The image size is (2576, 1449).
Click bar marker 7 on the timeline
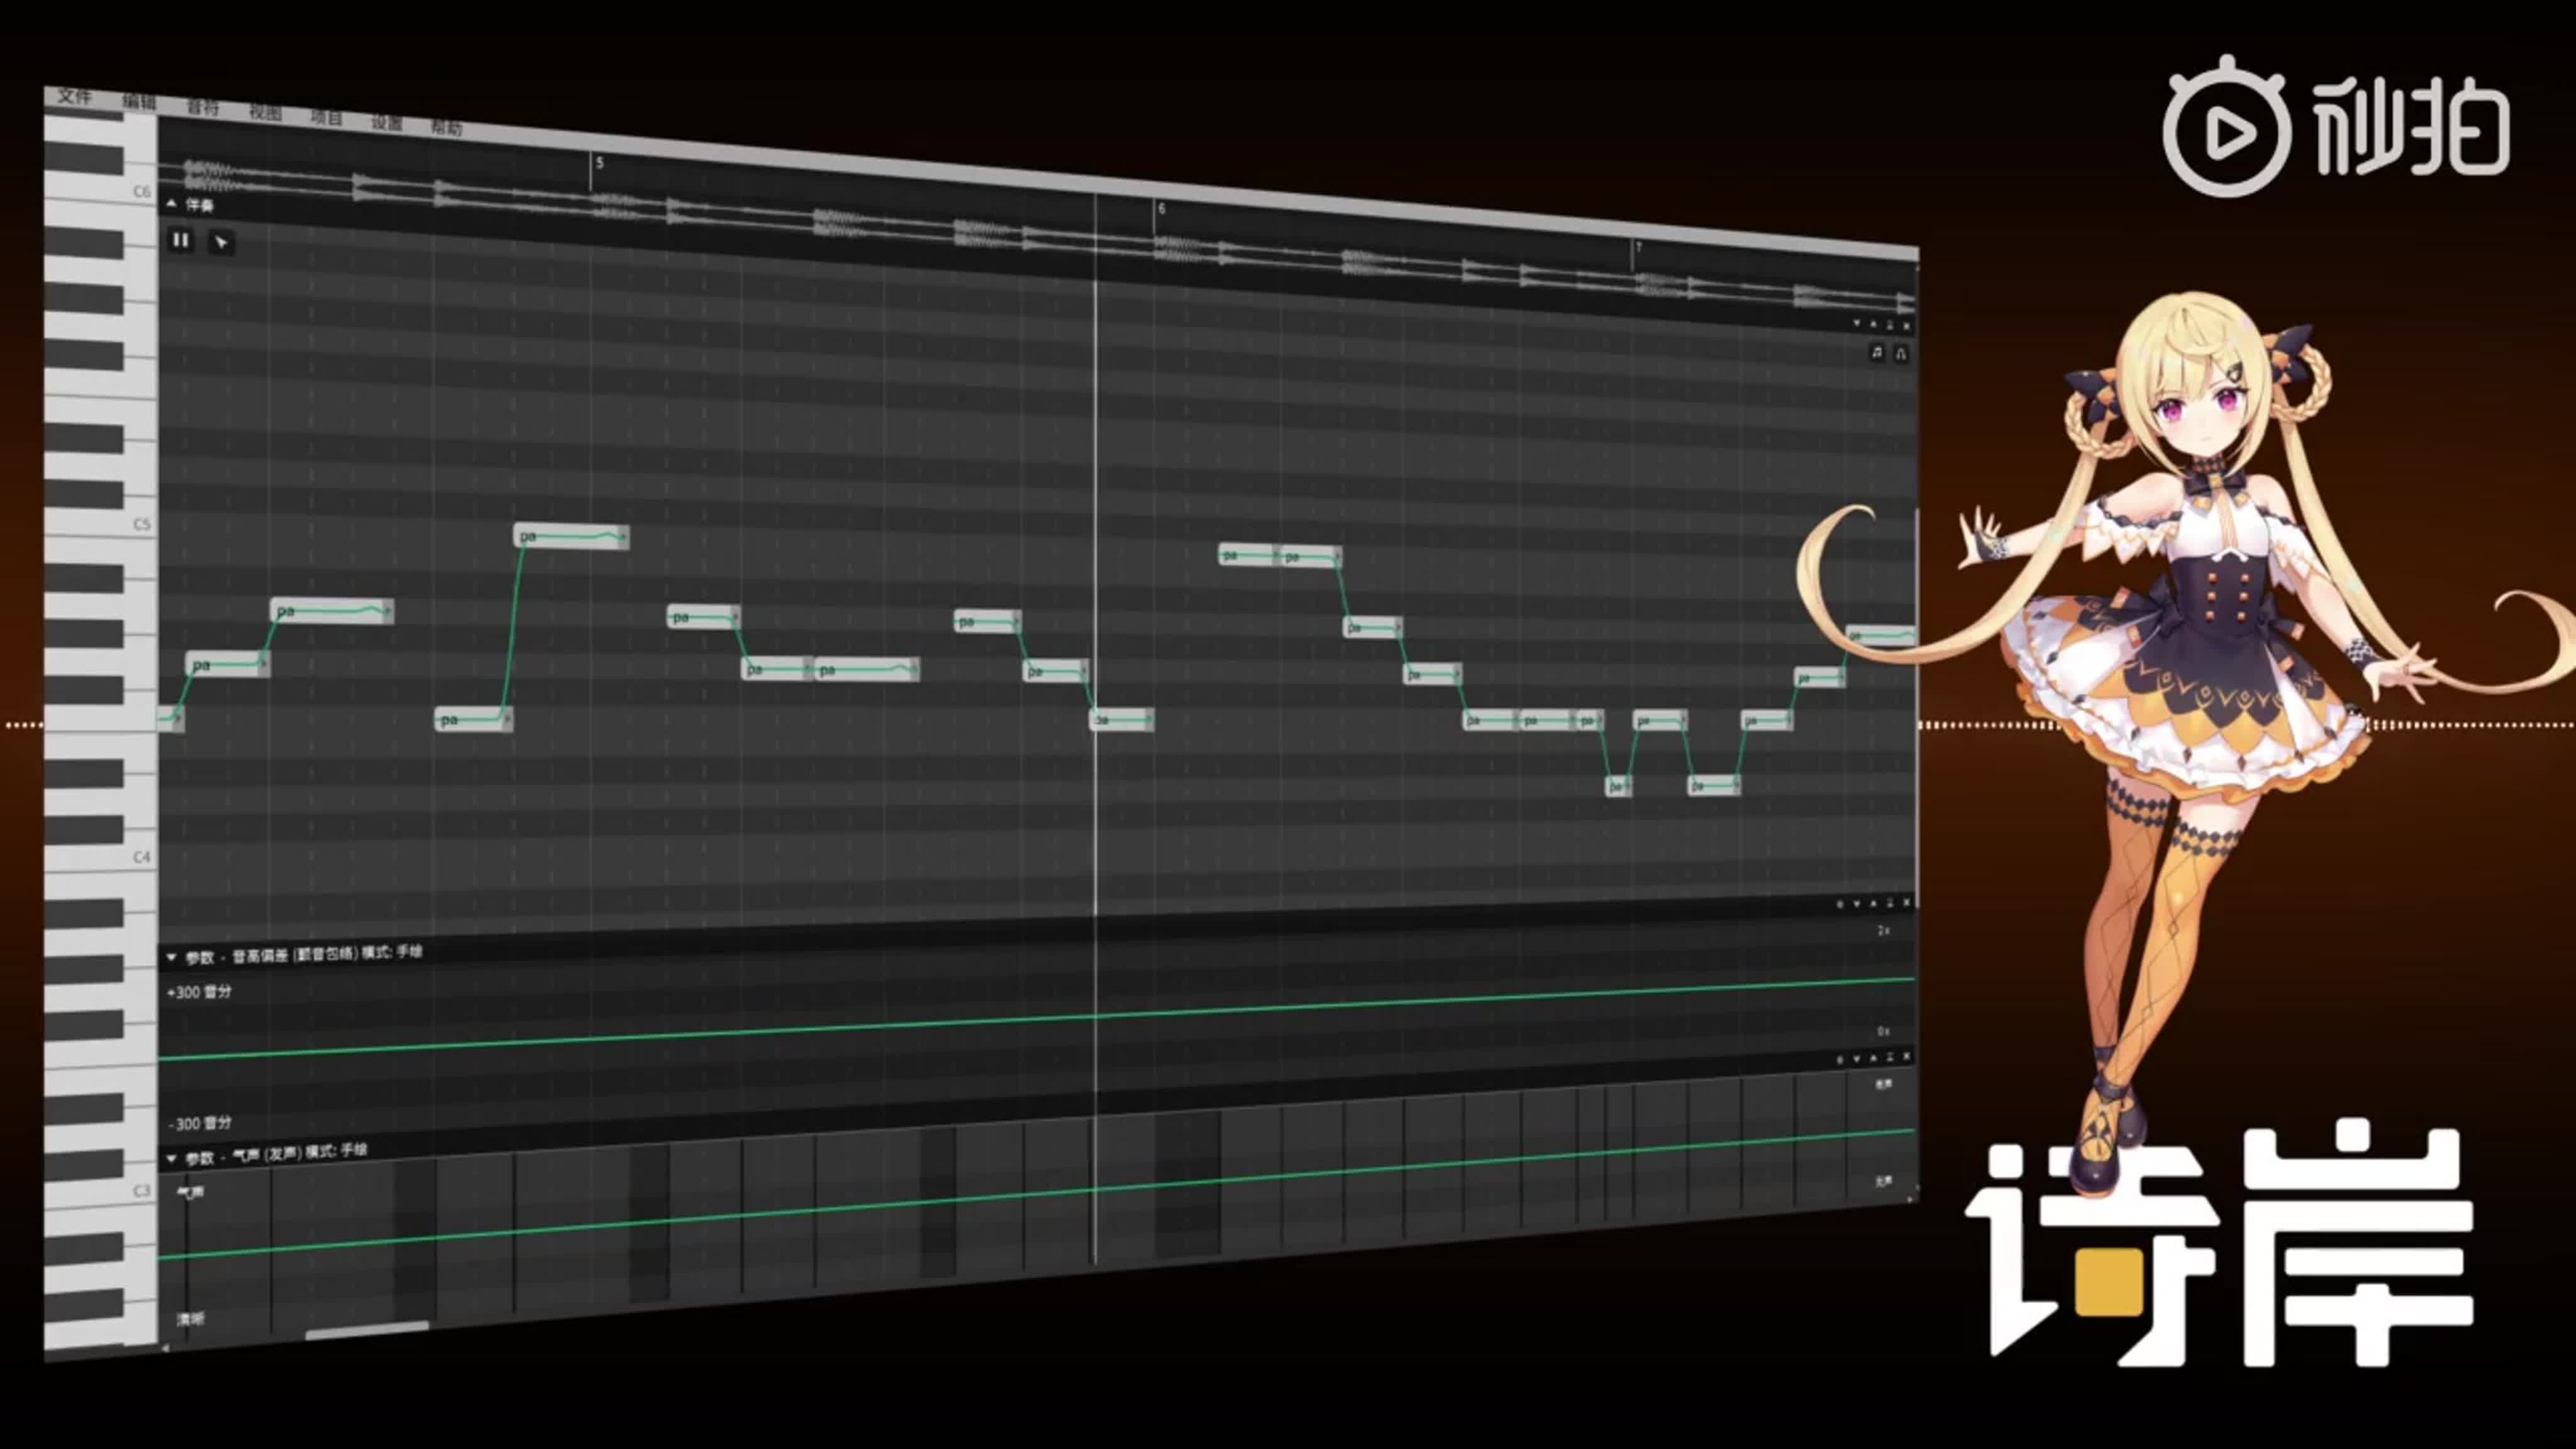1638,247
